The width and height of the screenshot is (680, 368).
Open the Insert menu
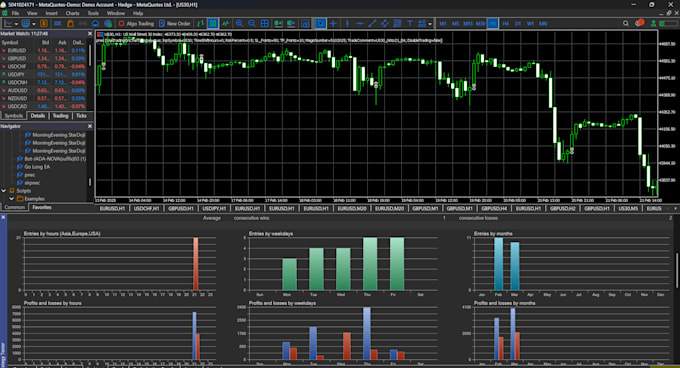coord(51,13)
